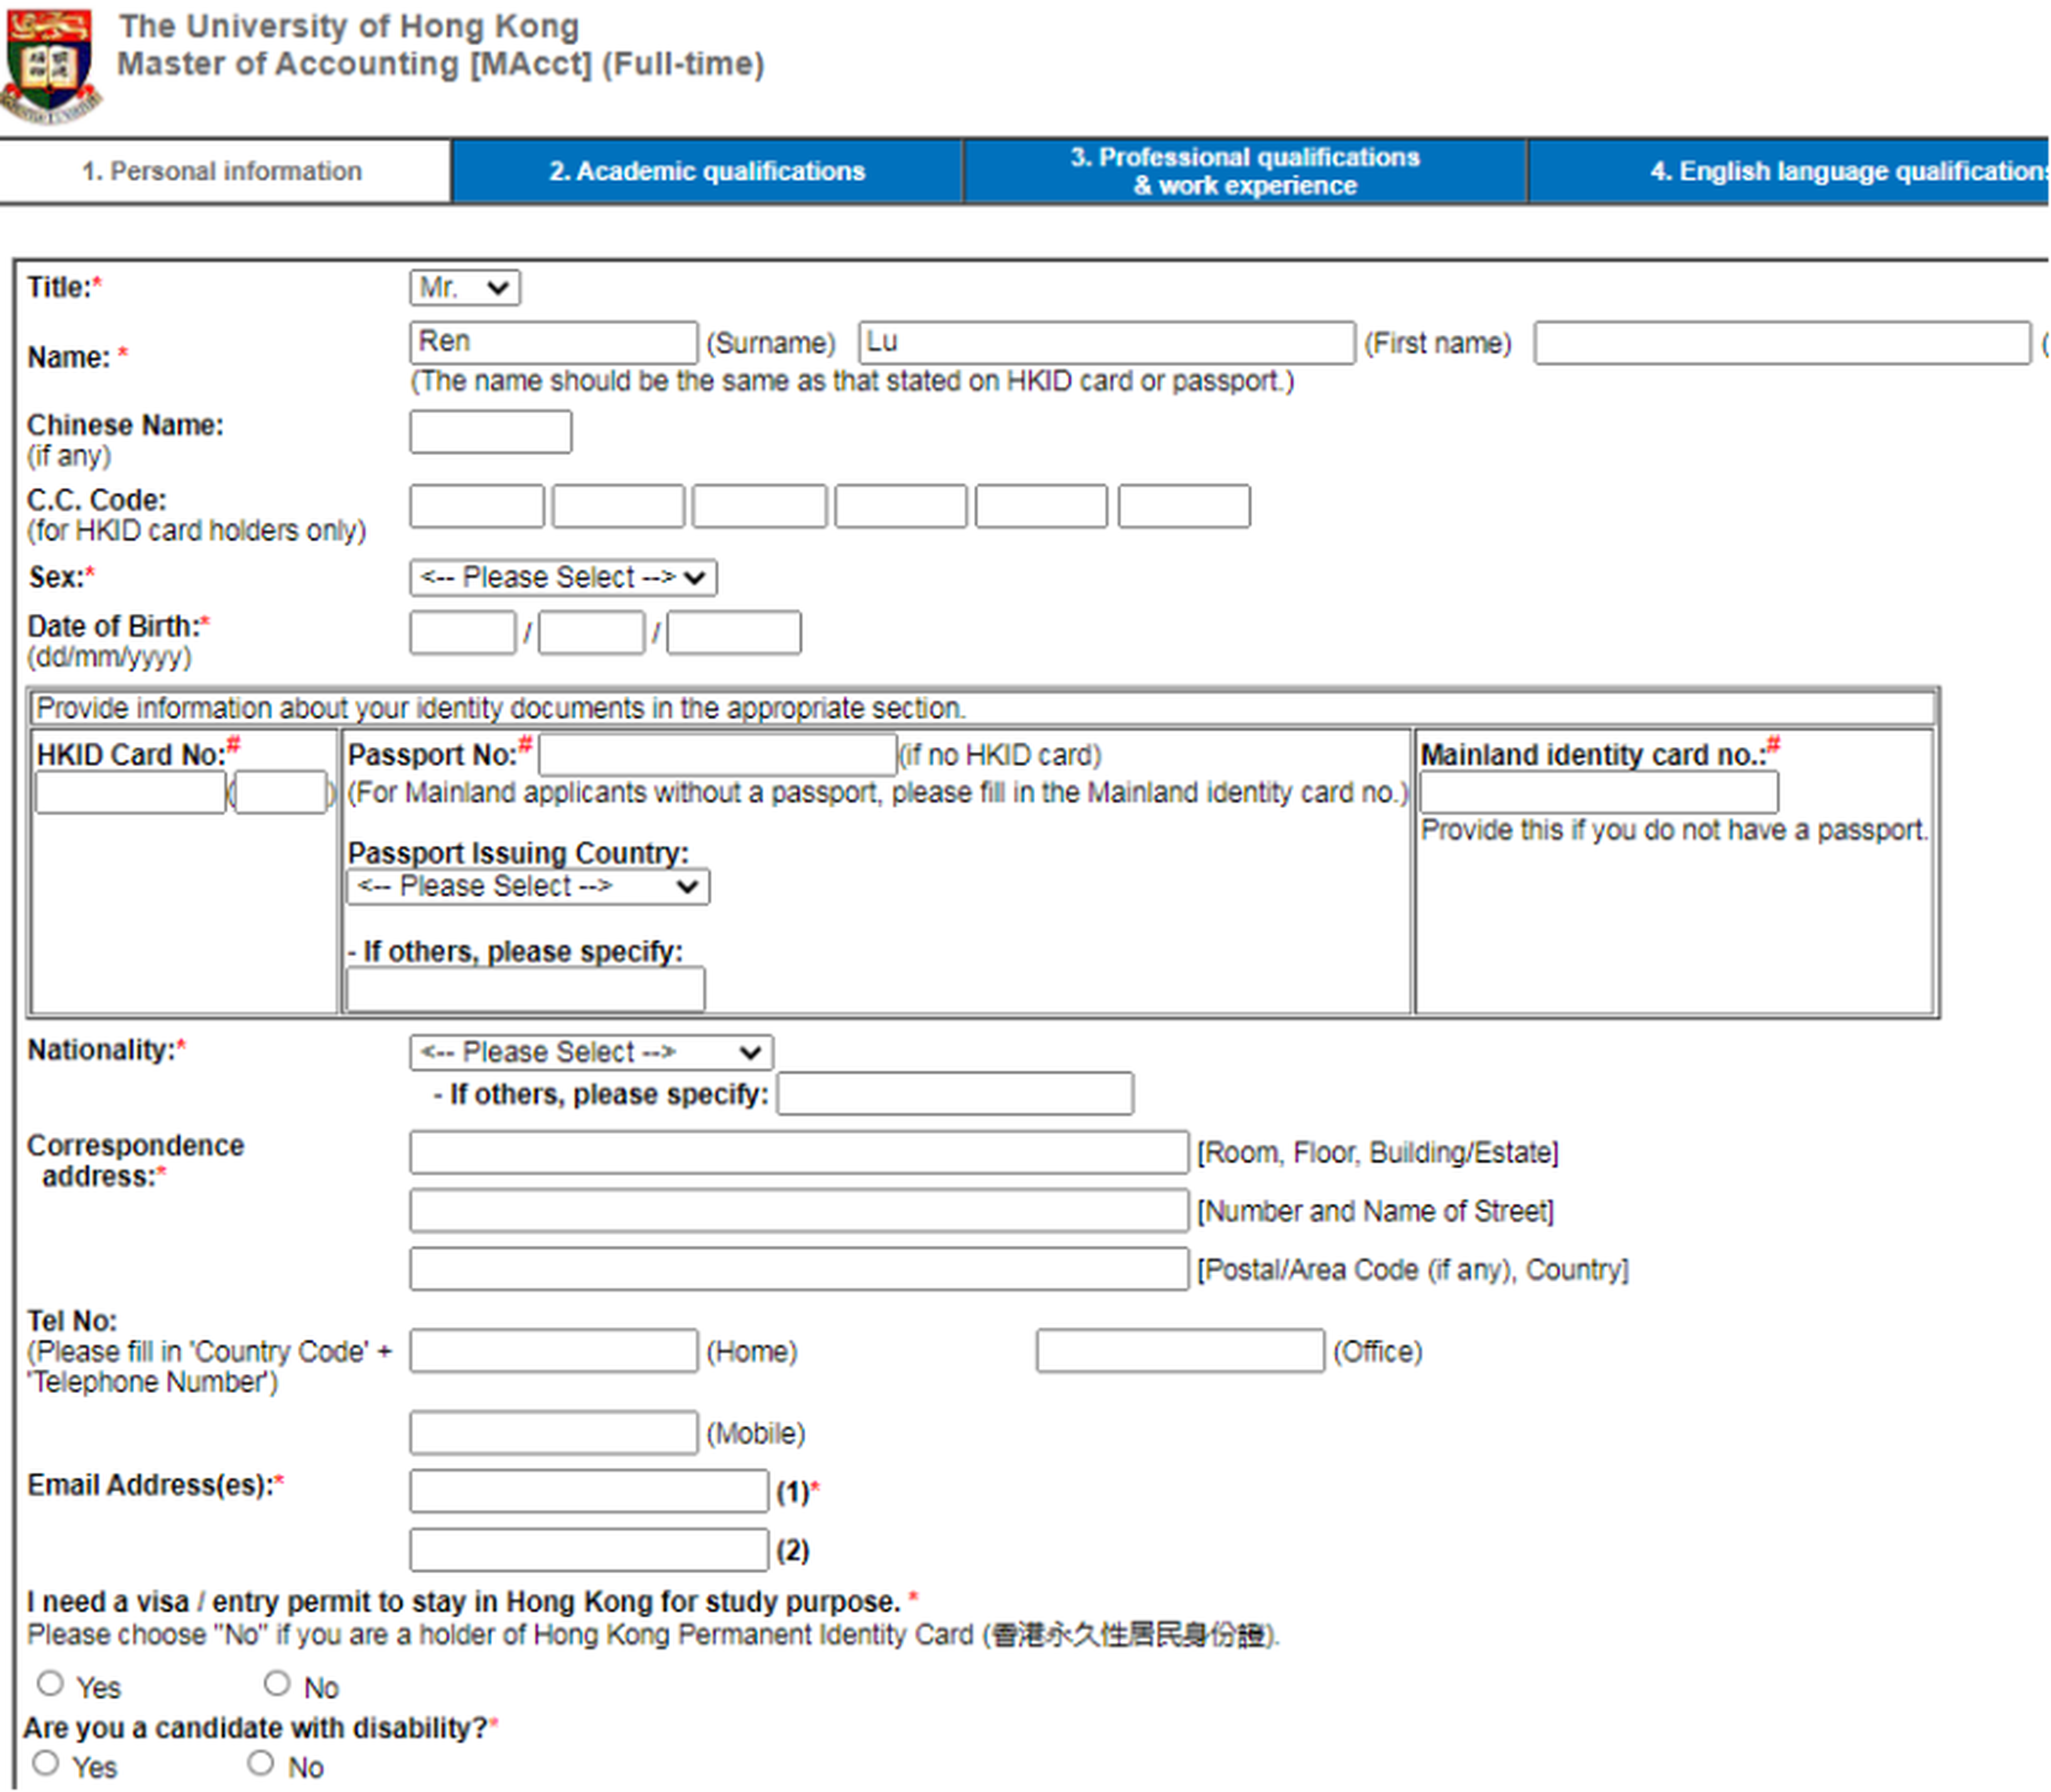The image size is (2051, 1792).
Task: Click the Chinese Name input box
Action: [491, 432]
